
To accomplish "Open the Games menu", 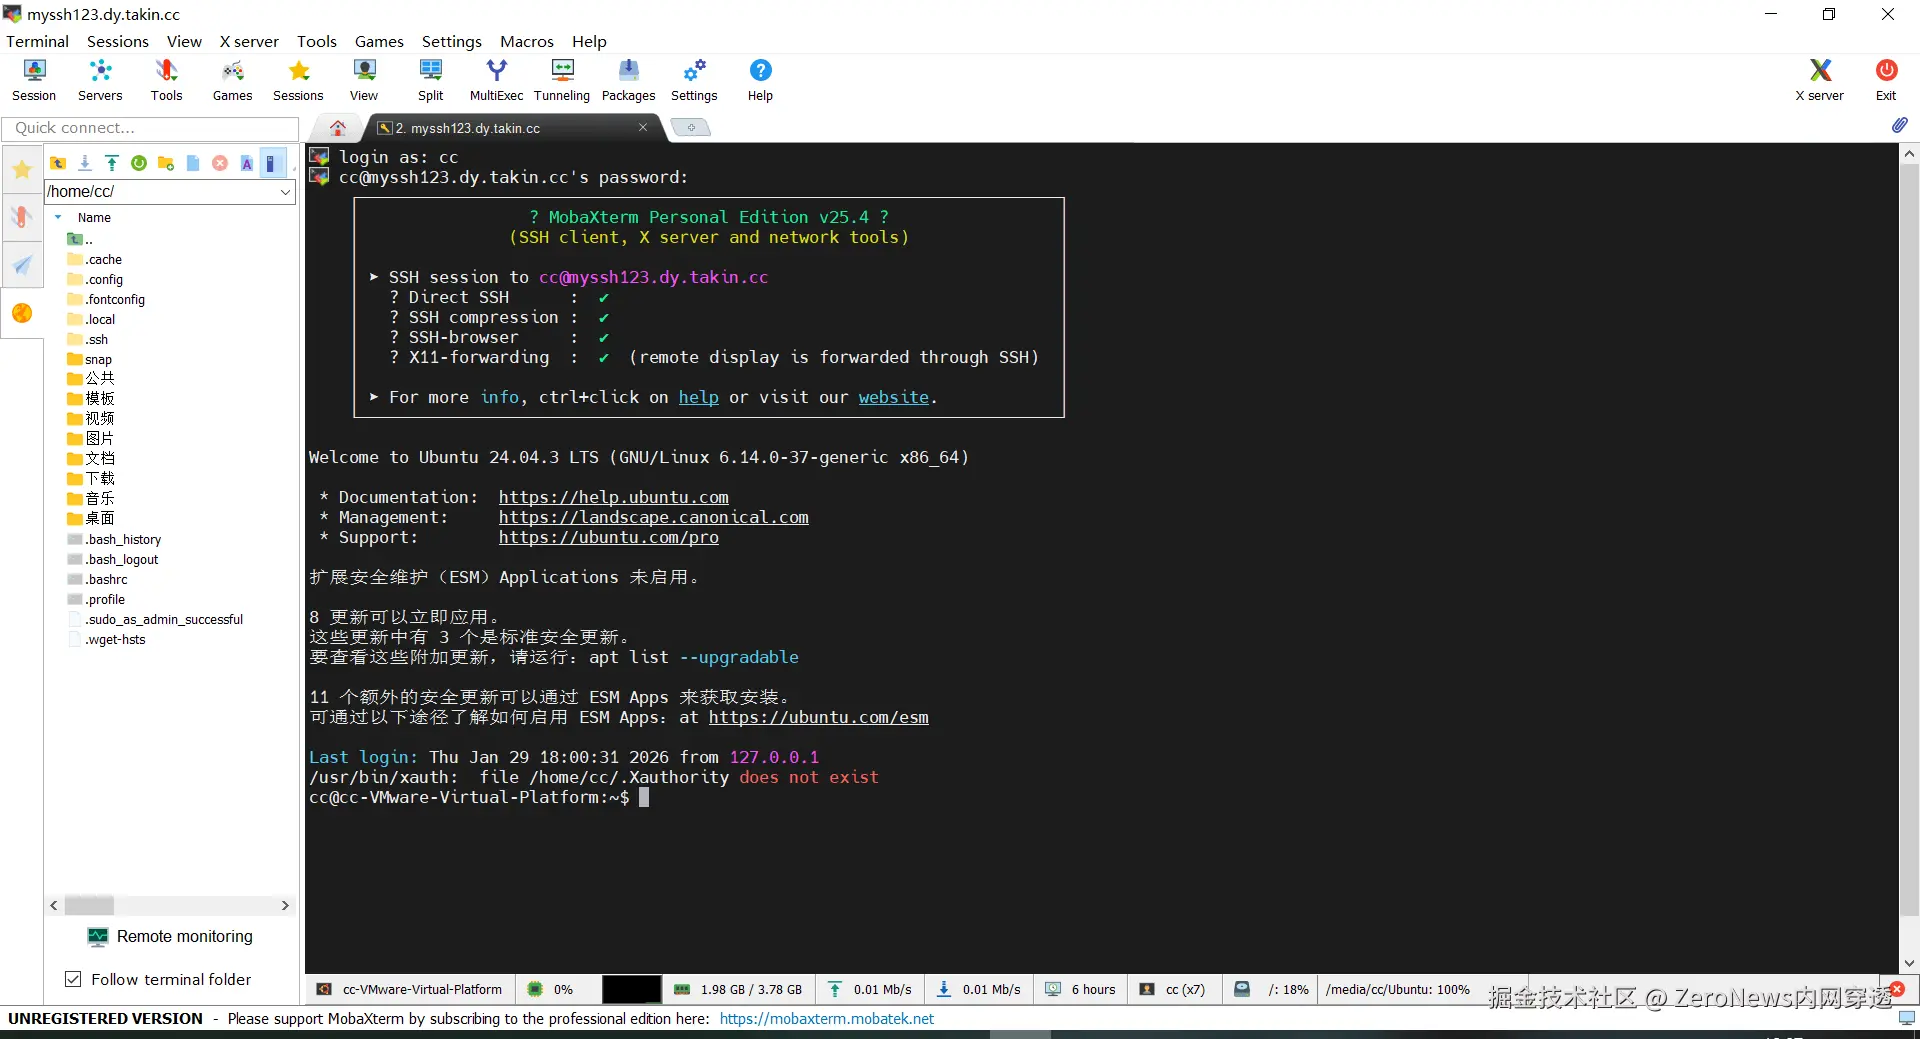I will (379, 41).
